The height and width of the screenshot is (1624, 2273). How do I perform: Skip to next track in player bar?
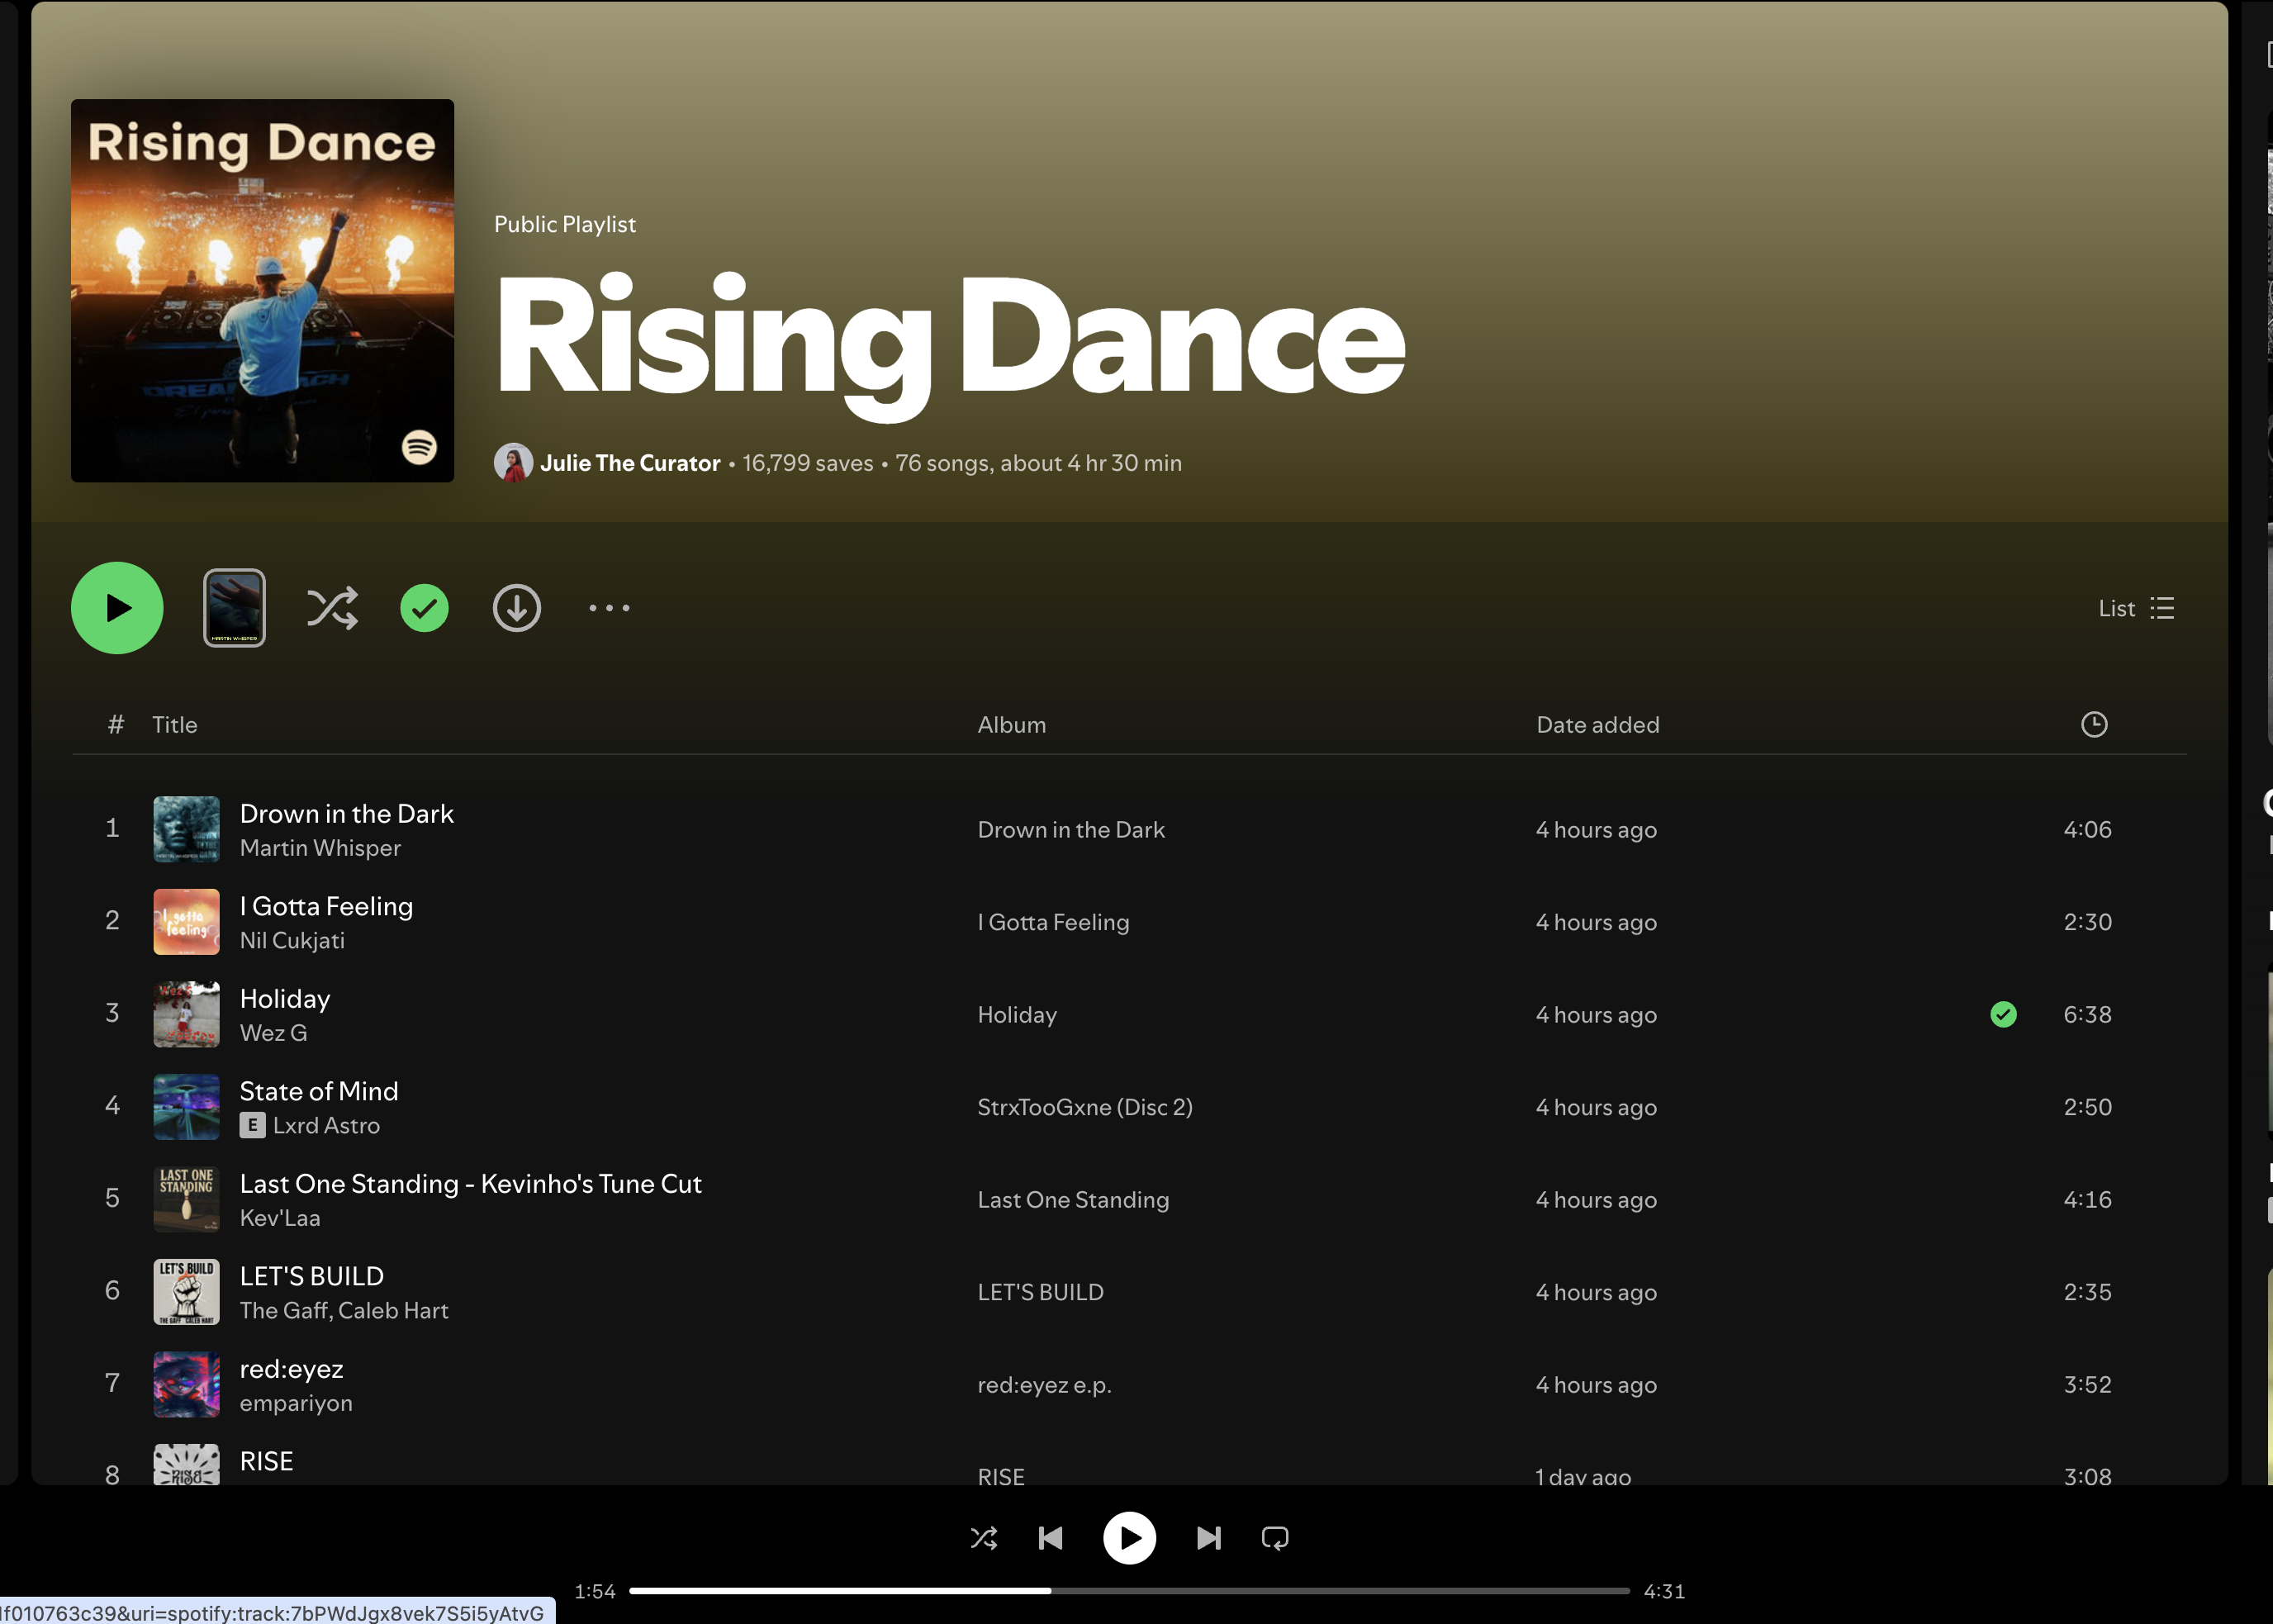click(x=1208, y=1538)
